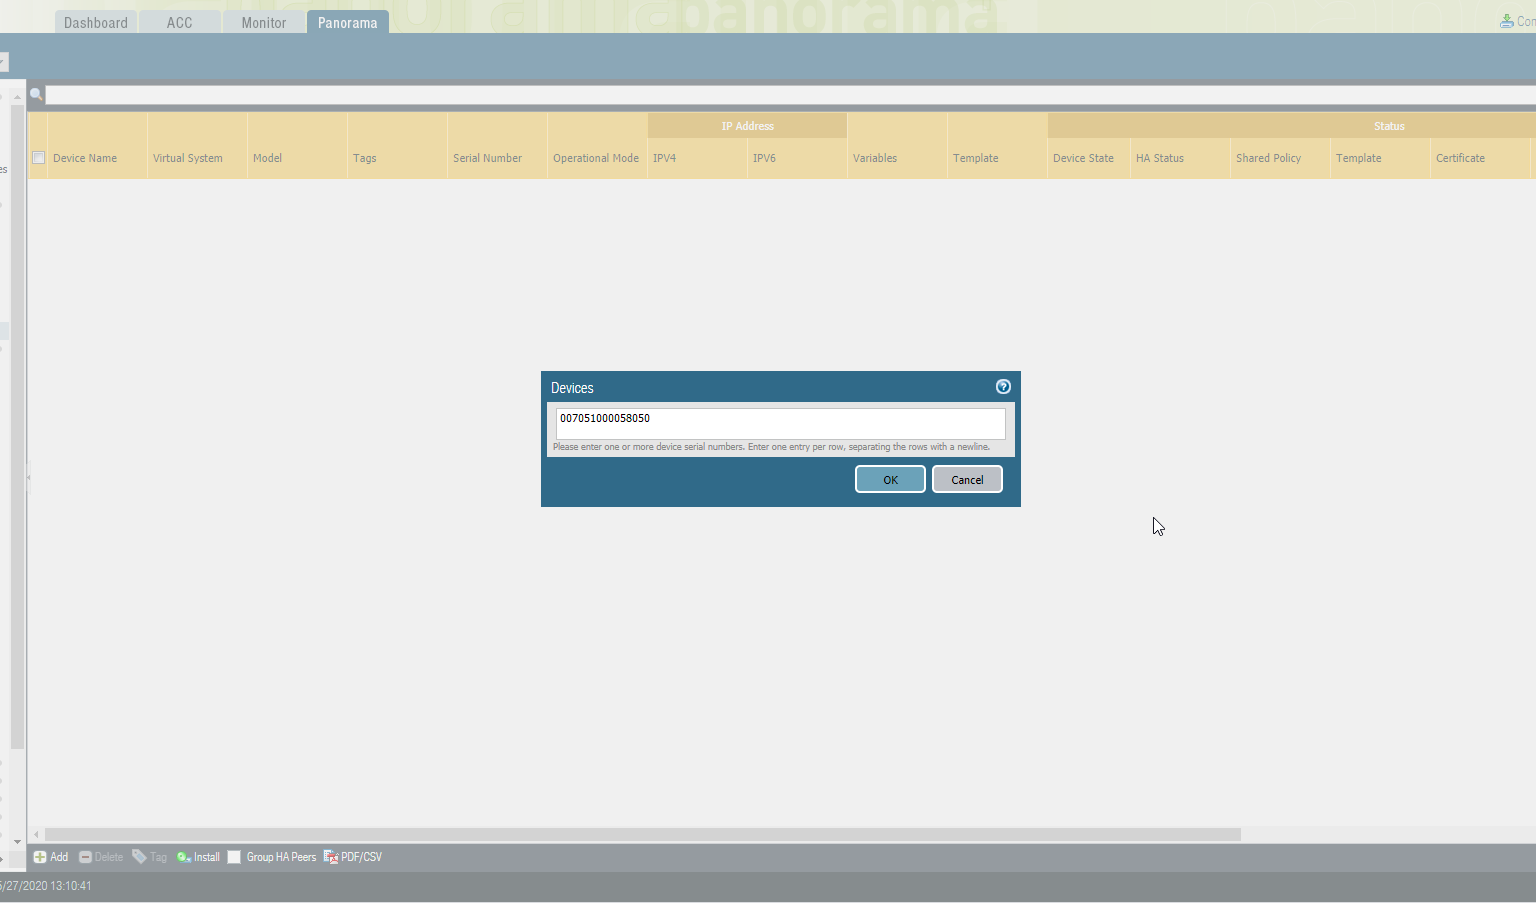Viewport: 1536px width, 909px height.
Task: Switch to the Monitor tab
Action: 264,21
